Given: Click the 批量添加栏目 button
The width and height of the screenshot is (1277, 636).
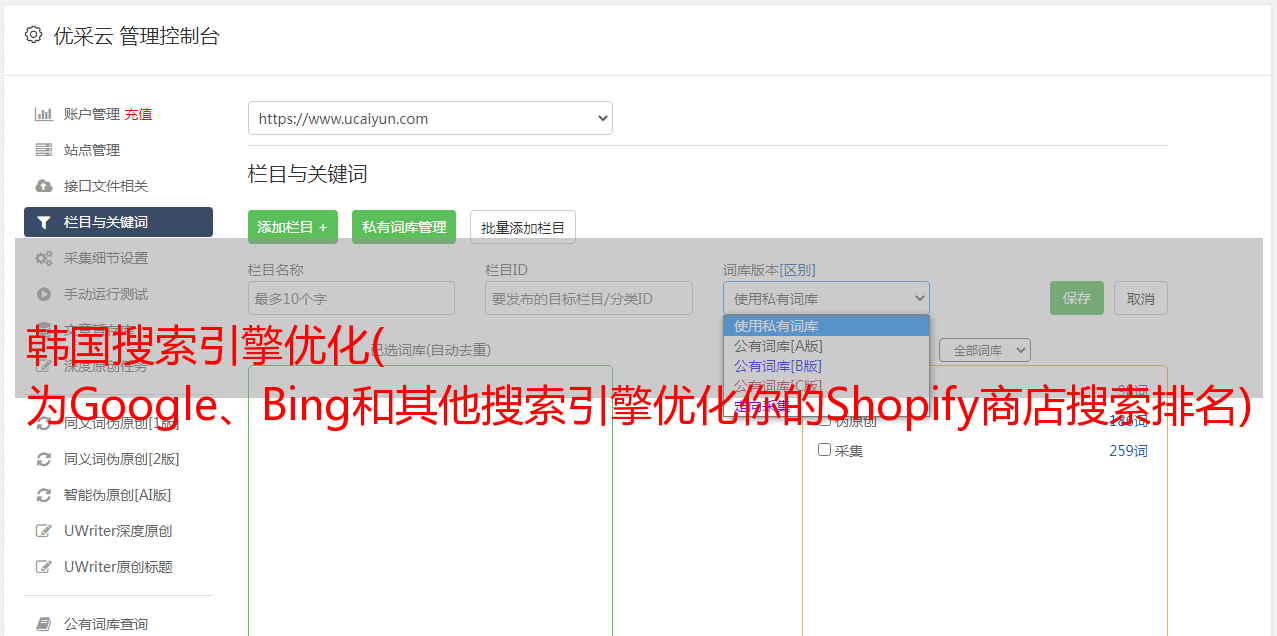Looking at the screenshot, I should pos(523,227).
